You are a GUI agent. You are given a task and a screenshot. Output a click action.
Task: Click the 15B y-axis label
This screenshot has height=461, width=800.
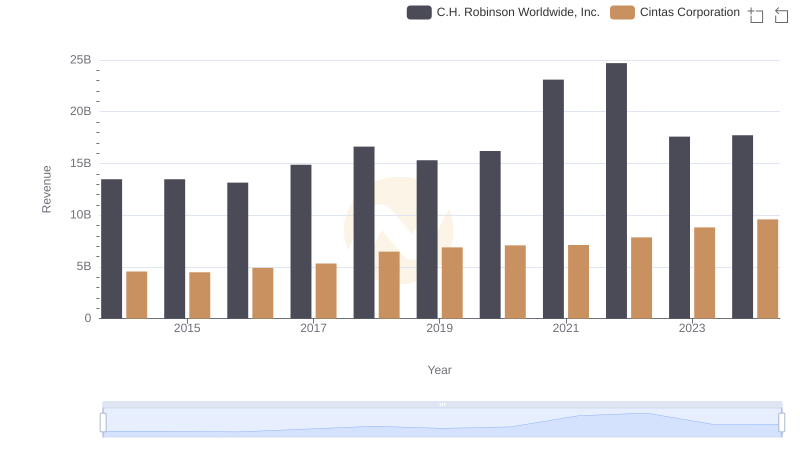[x=81, y=163]
